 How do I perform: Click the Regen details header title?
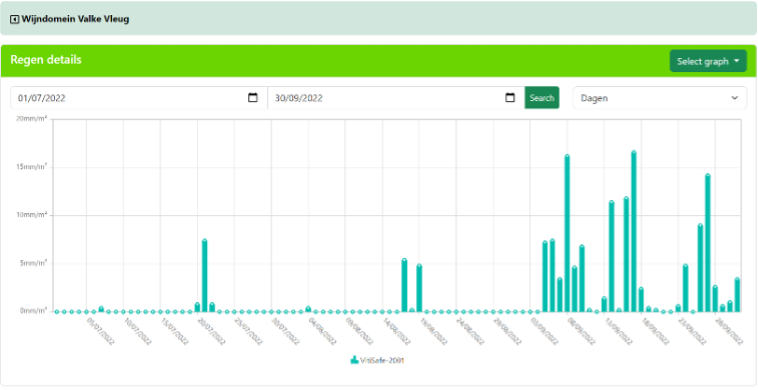tap(46, 60)
